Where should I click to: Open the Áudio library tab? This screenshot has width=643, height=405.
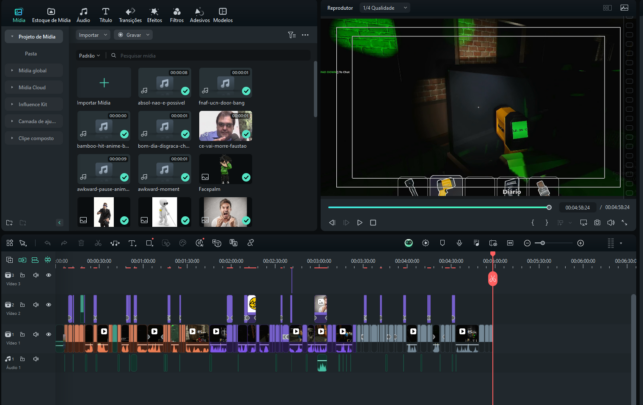[x=83, y=13]
